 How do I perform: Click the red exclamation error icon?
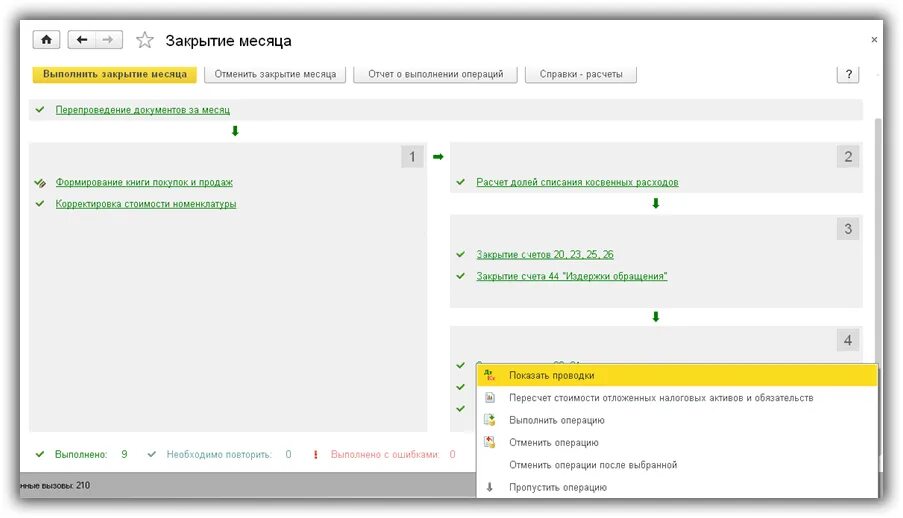click(x=316, y=455)
